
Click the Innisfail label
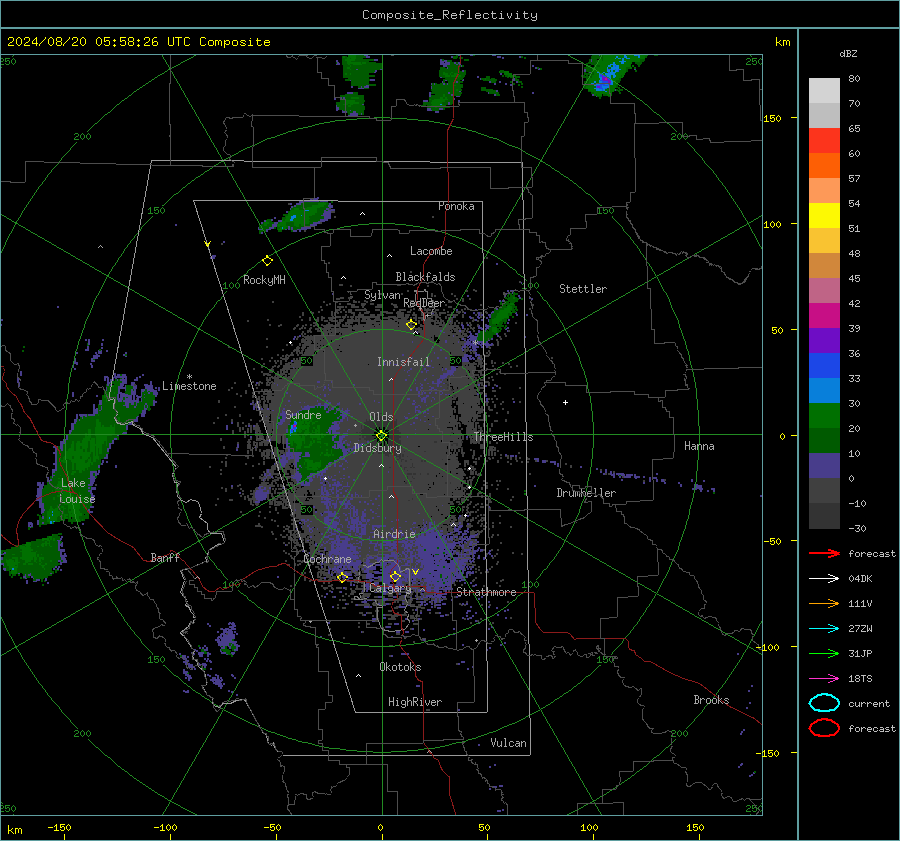point(403,362)
